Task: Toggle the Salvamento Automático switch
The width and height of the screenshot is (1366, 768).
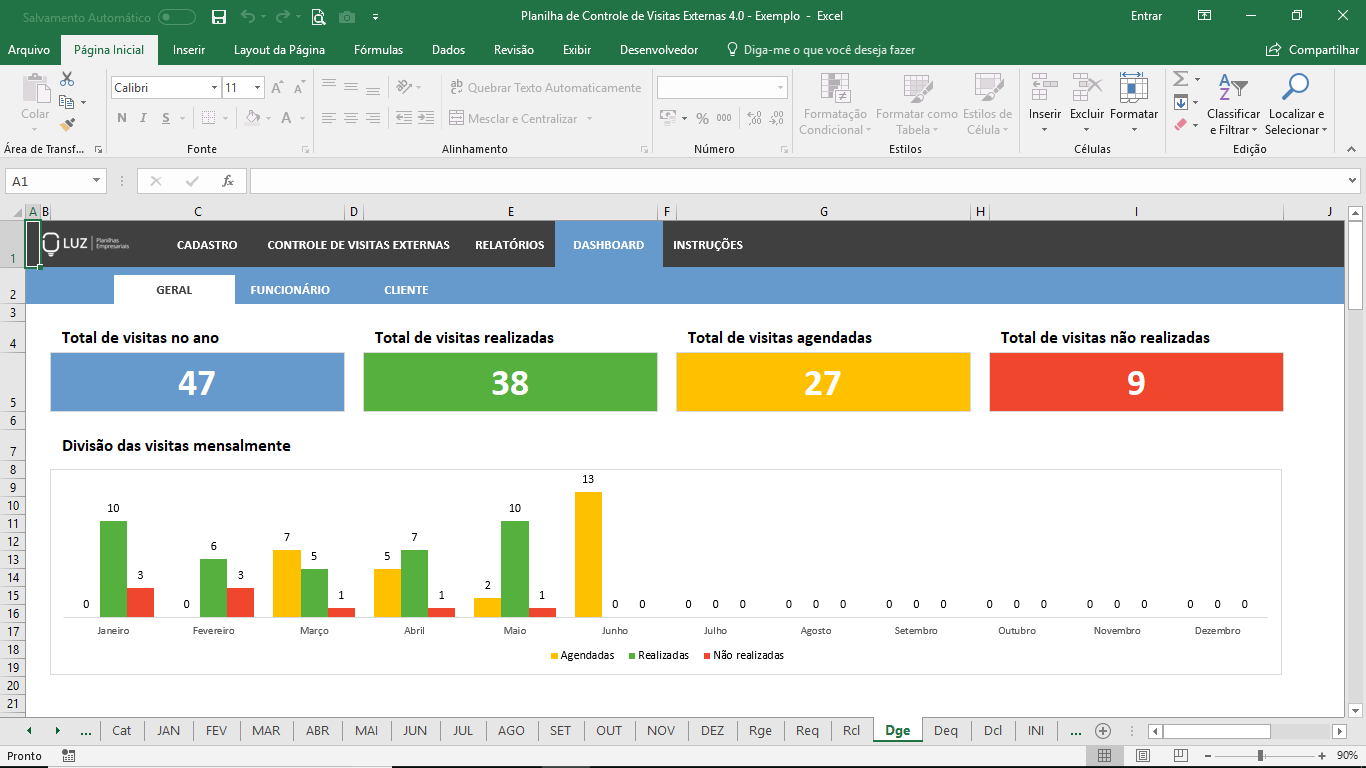Action: [x=177, y=16]
